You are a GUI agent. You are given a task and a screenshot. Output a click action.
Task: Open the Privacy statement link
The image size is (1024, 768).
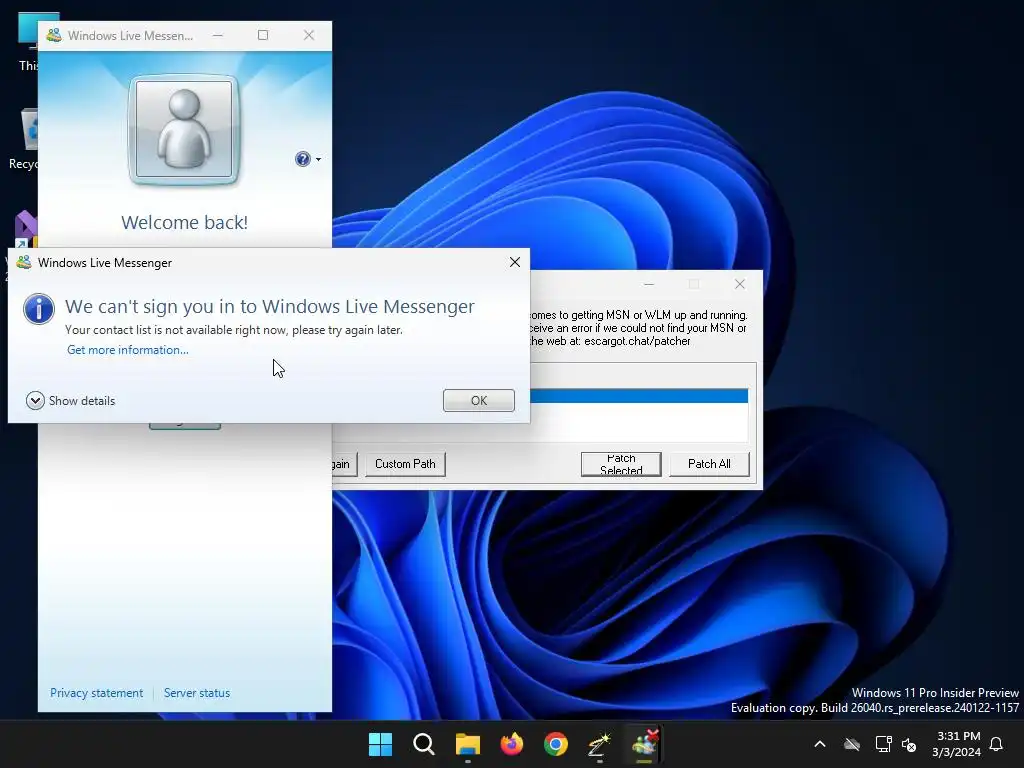pyautogui.click(x=97, y=693)
